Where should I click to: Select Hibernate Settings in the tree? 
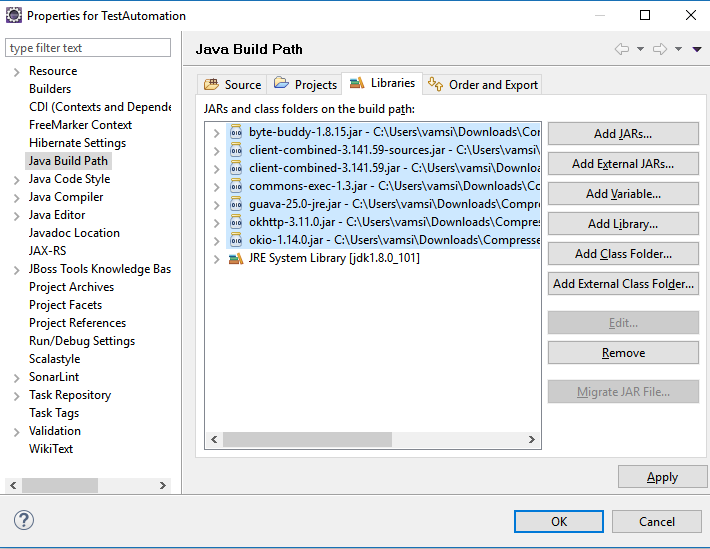click(x=77, y=143)
